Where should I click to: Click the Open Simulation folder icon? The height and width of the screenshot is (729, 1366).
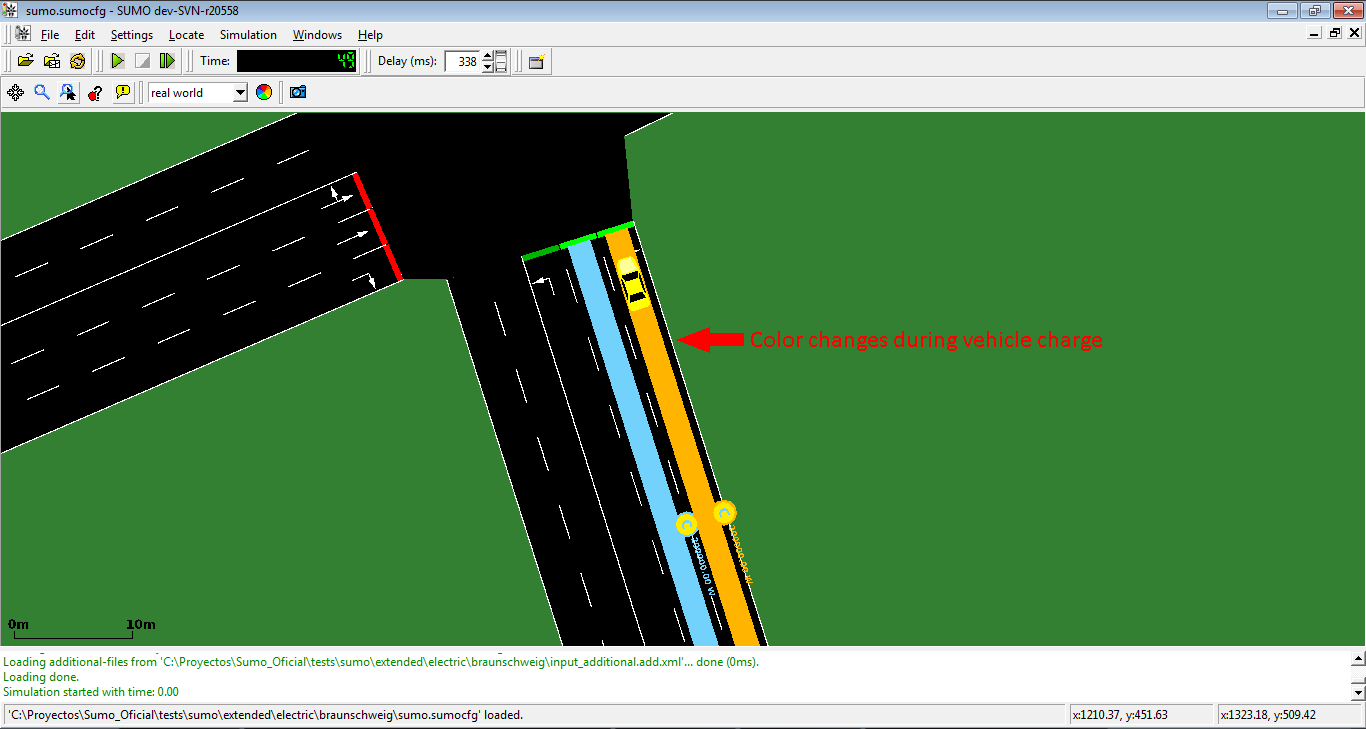[x=26, y=61]
